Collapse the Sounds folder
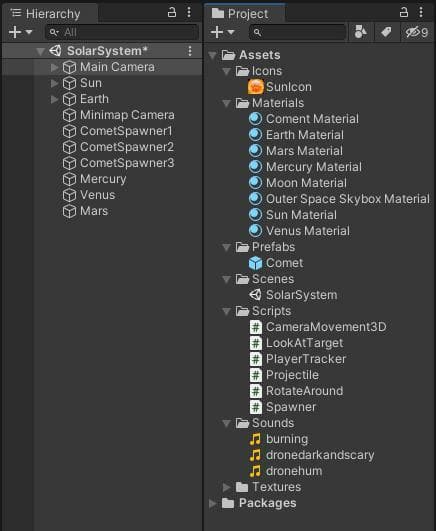Viewport: 436px width, 531px height. [226, 423]
